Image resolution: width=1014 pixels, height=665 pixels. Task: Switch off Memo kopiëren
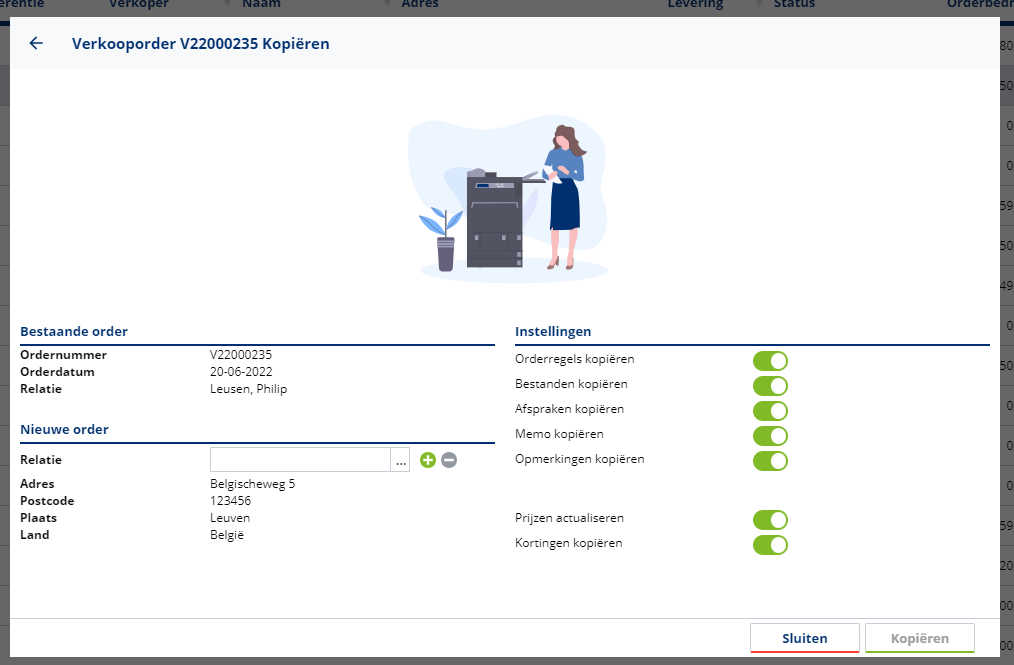(770, 436)
